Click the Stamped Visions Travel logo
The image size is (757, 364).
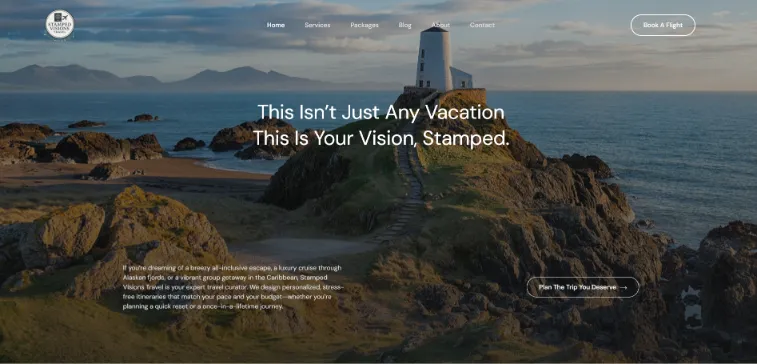pos(60,24)
